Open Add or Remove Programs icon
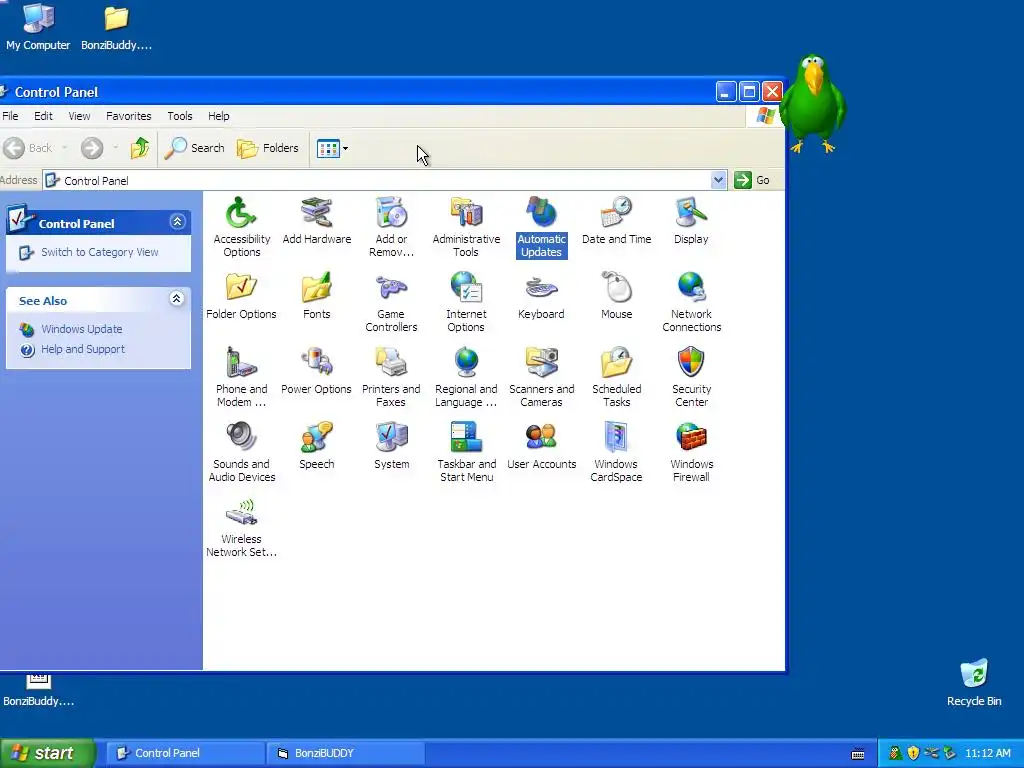This screenshot has height=768, width=1024. pyautogui.click(x=391, y=227)
